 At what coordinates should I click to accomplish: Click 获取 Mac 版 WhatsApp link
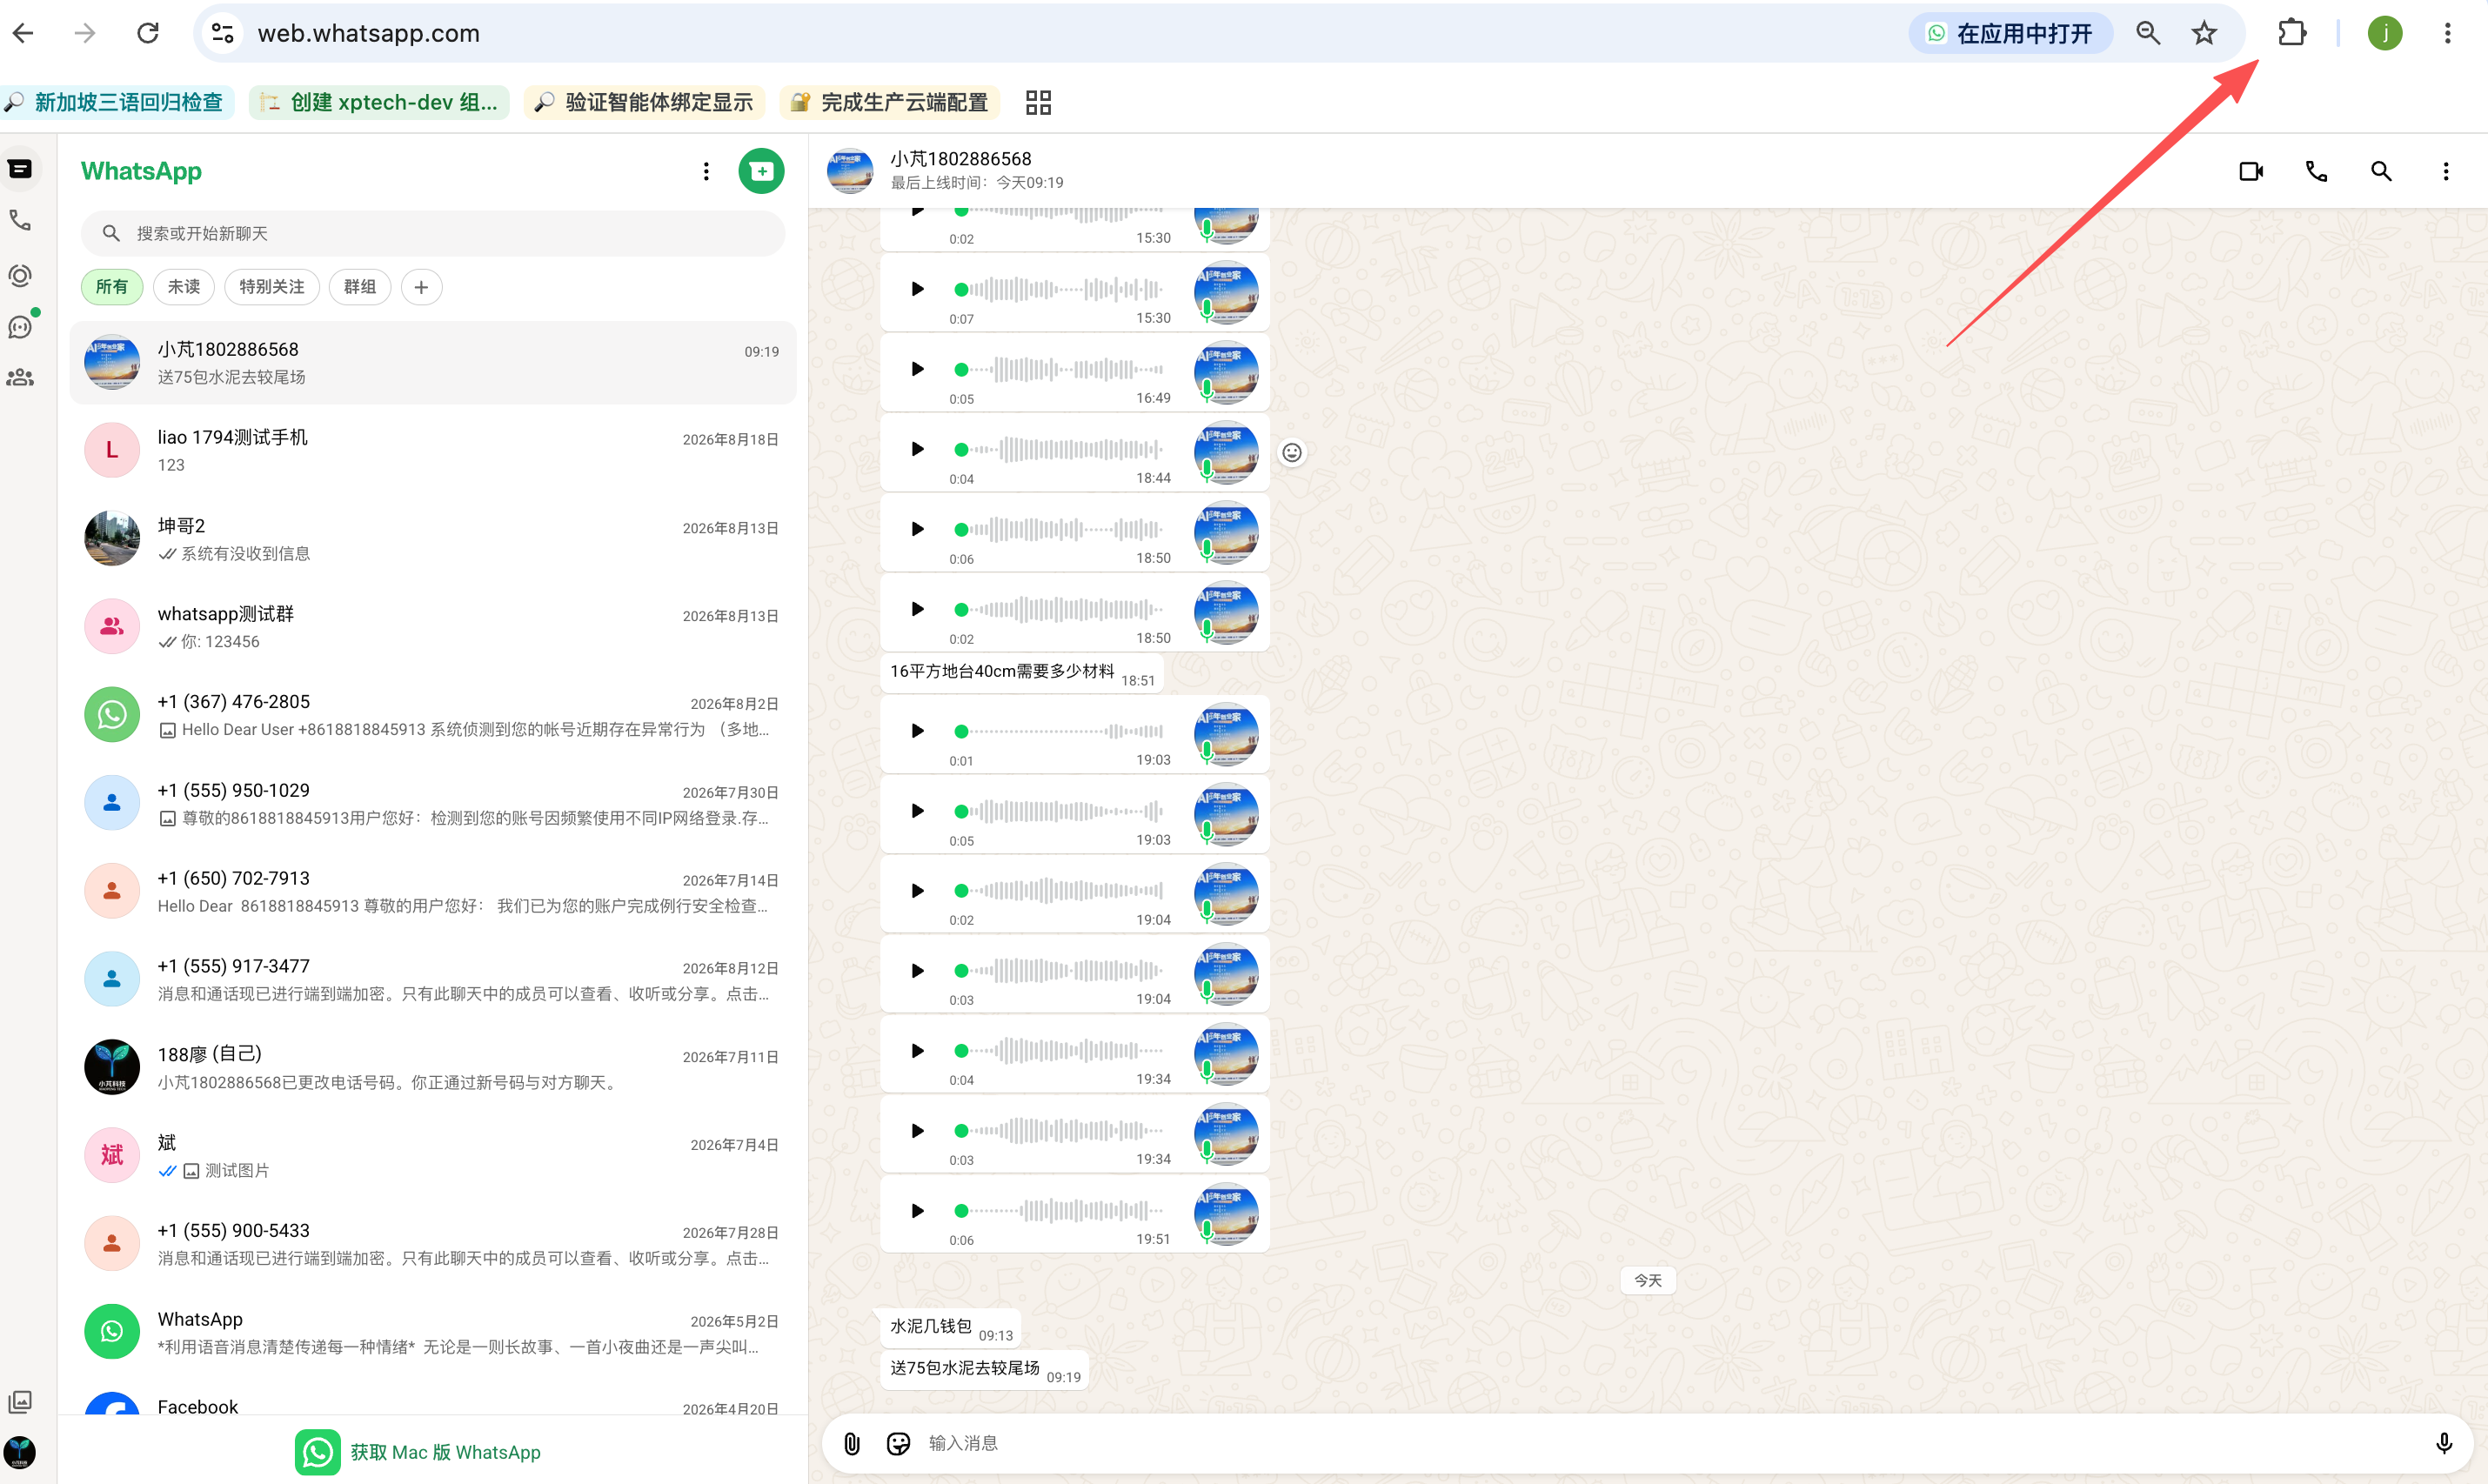click(x=418, y=1452)
